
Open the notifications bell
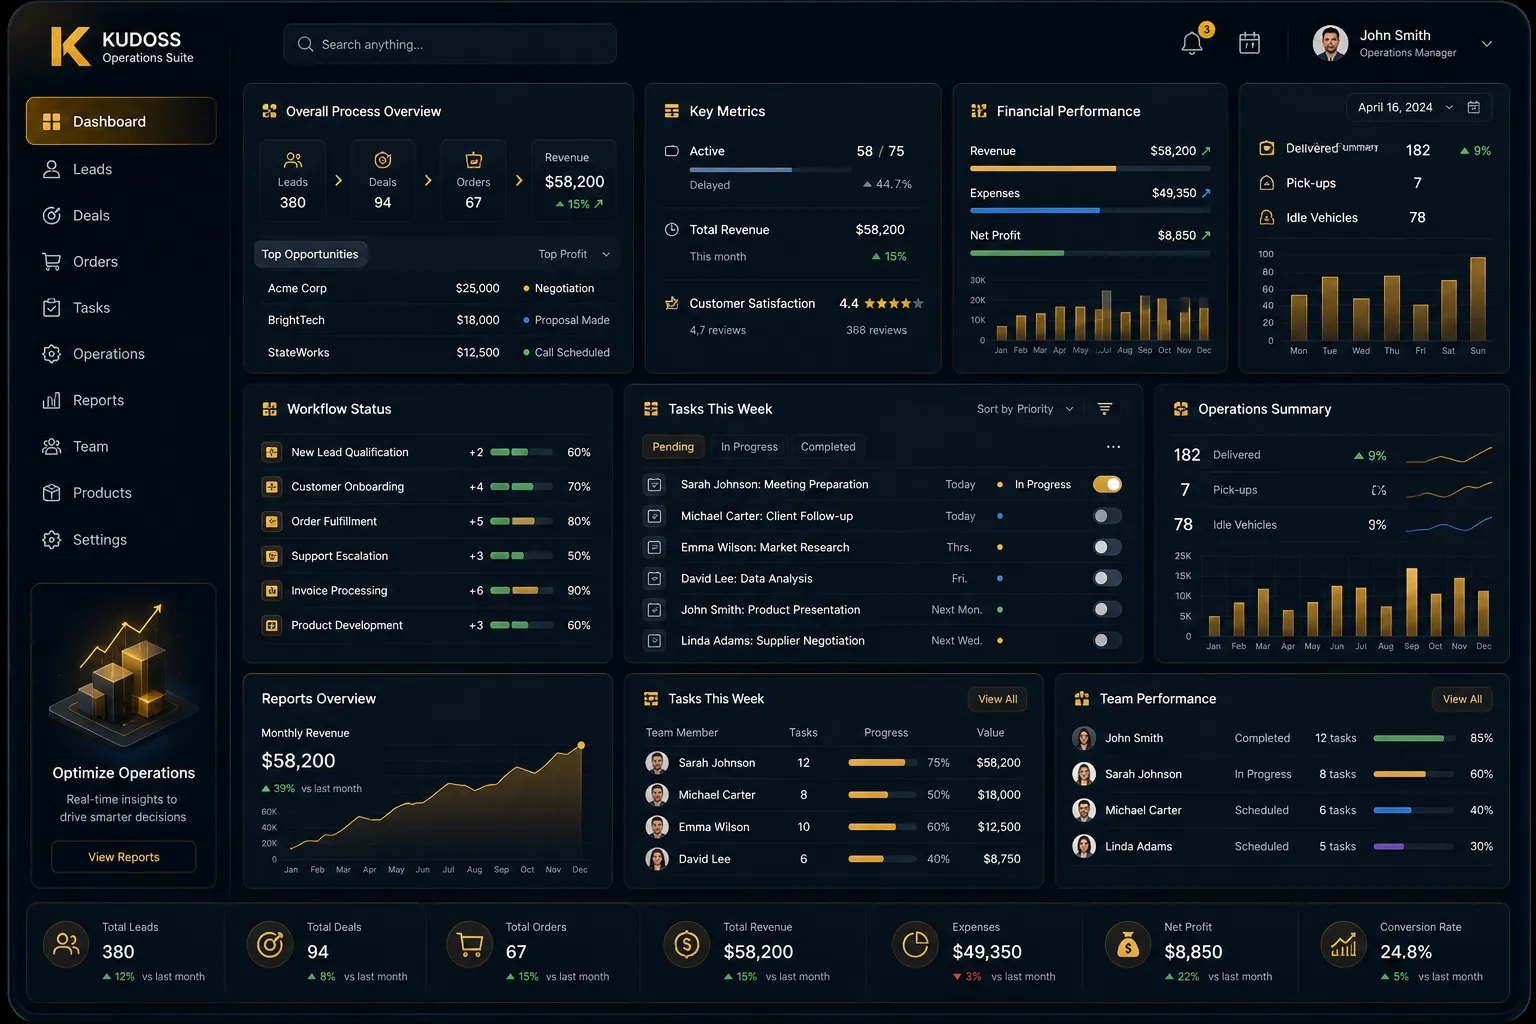[1192, 43]
